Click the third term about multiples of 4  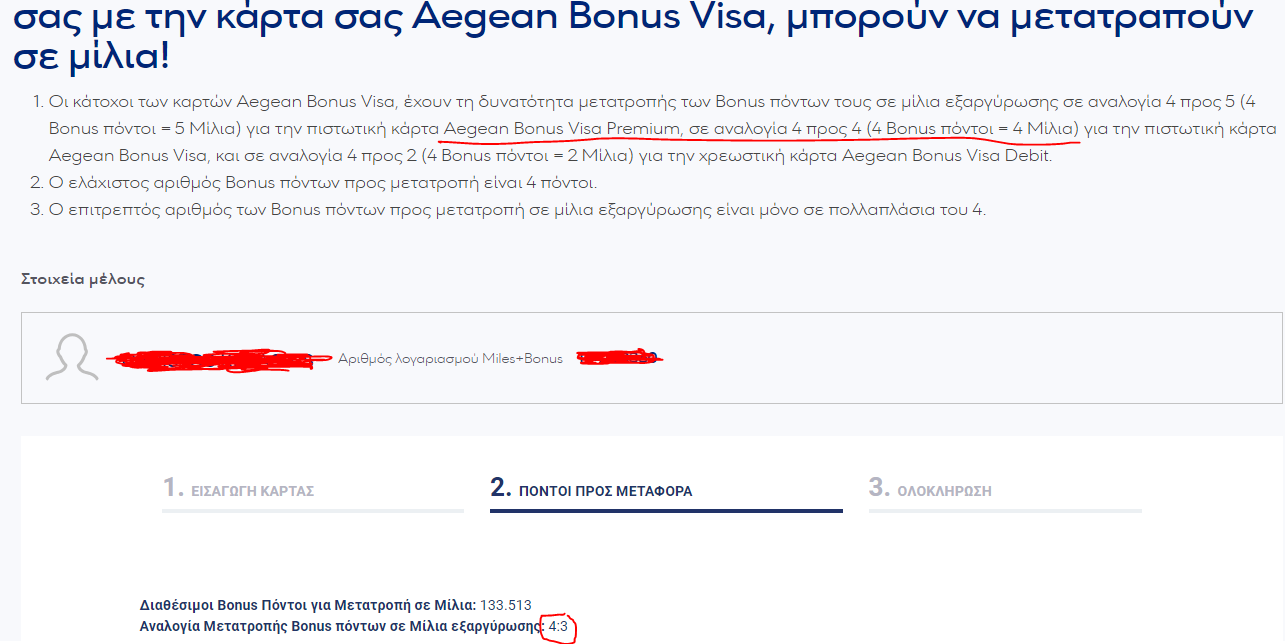517,210
